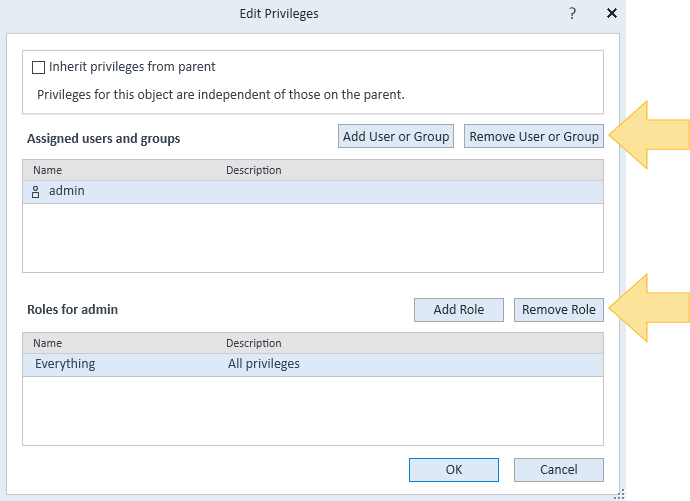Select the Everything role name
690x501 pixels.
click(65, 364)
